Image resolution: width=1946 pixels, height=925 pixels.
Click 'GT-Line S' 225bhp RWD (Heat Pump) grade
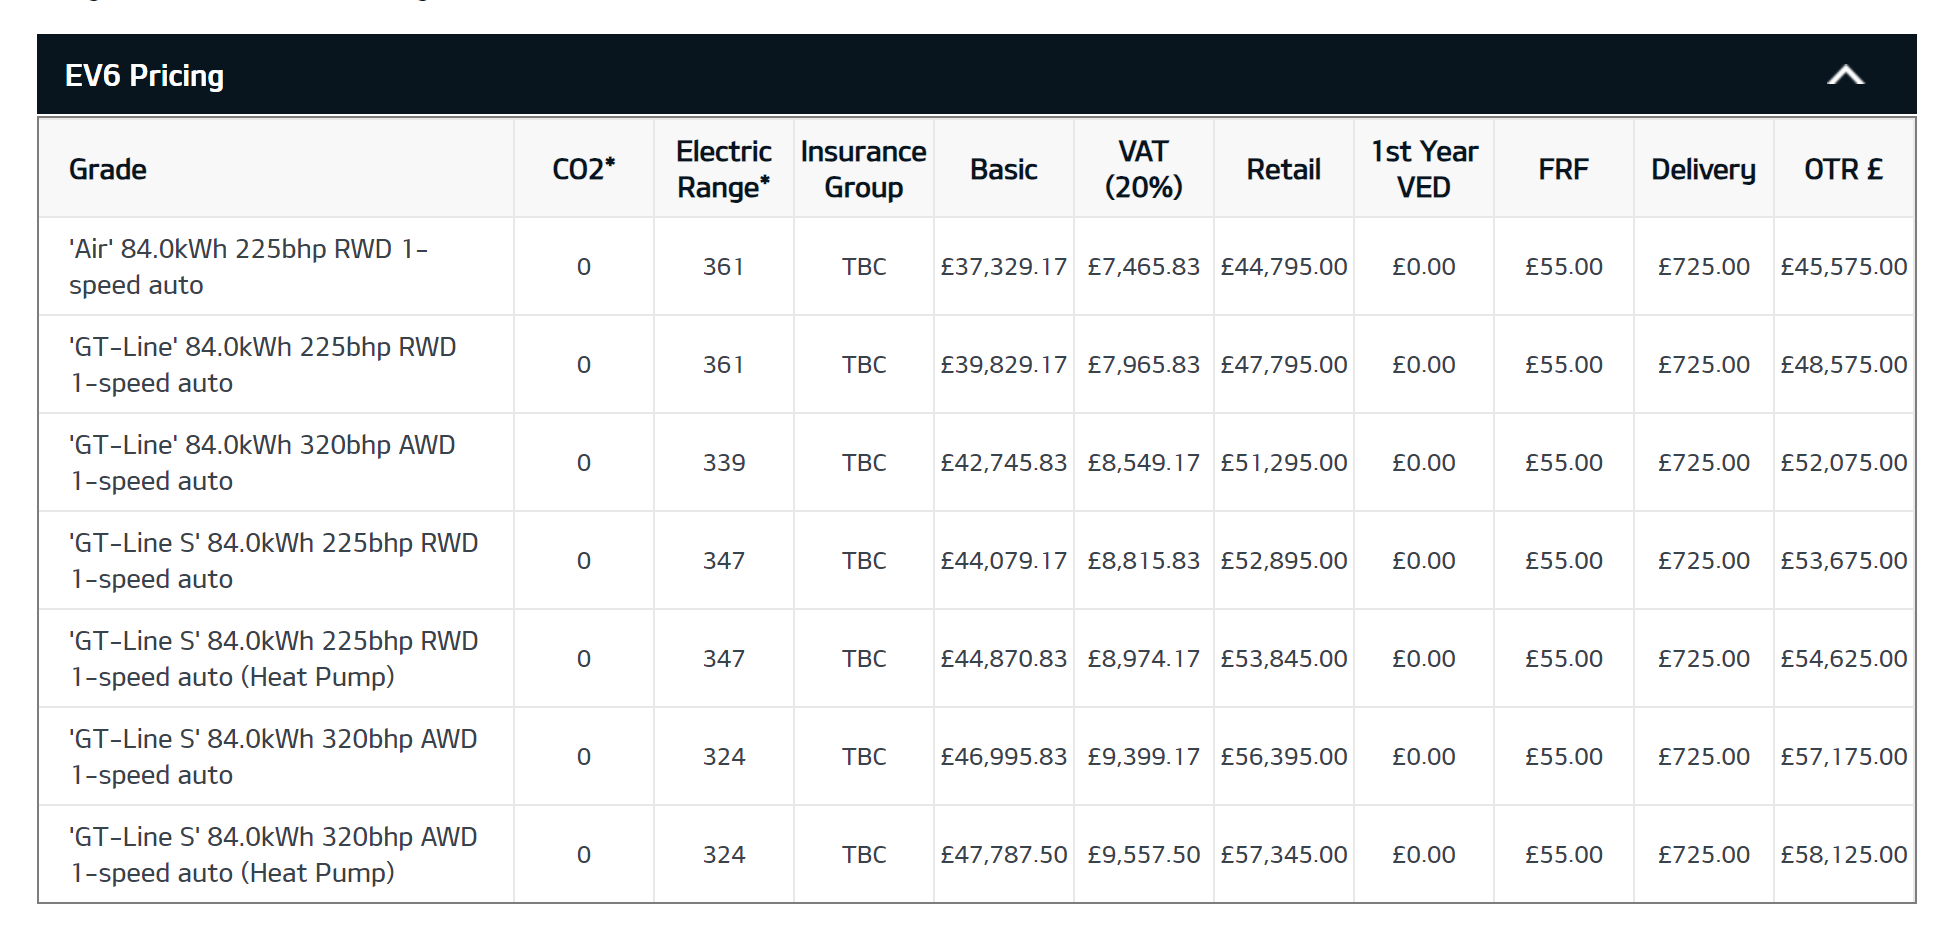pyautogui.click(x=274, y=659)
